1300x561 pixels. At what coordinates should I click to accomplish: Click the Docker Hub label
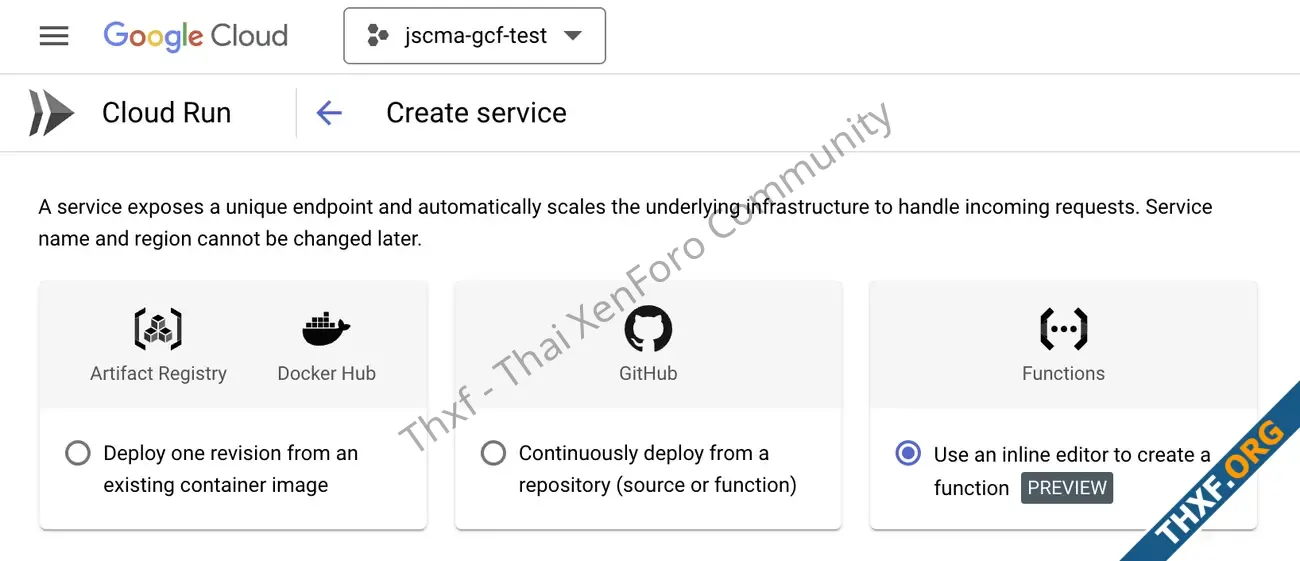[326, 373]
